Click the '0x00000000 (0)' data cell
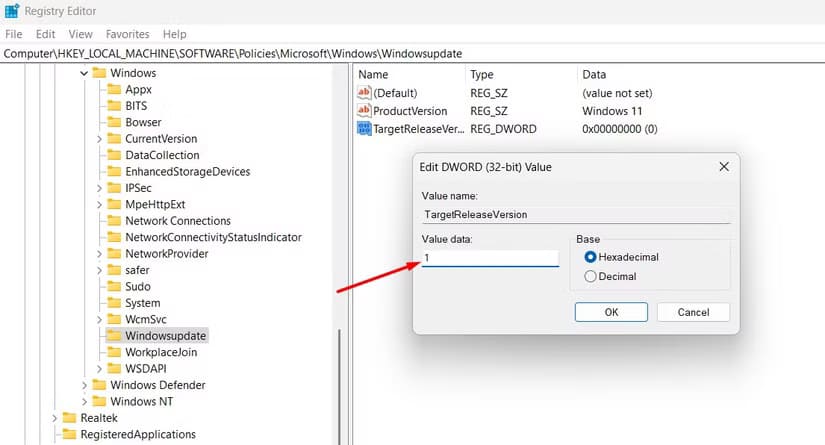 (620, 129)
